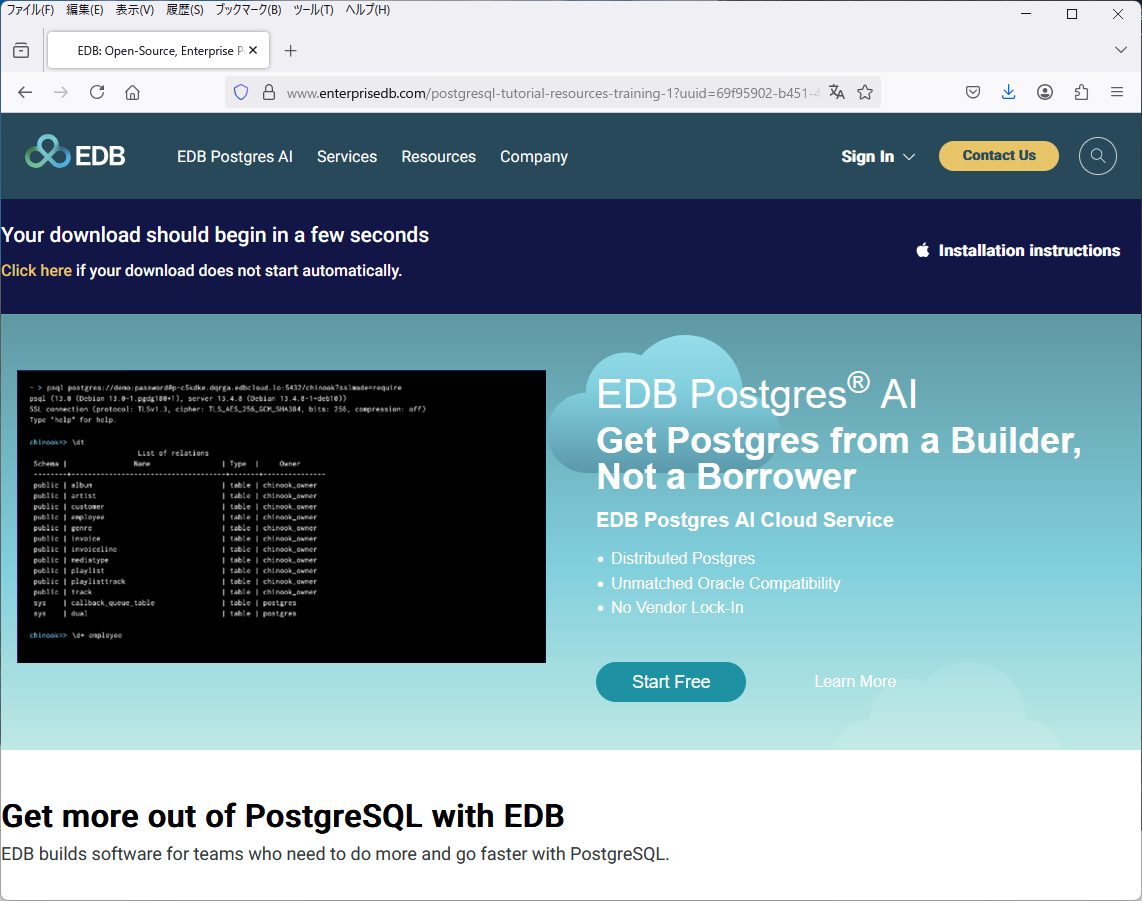Open the Firefox View tab icon
1142x901 pixels.
pyautogui.click(x=22, y=50)
